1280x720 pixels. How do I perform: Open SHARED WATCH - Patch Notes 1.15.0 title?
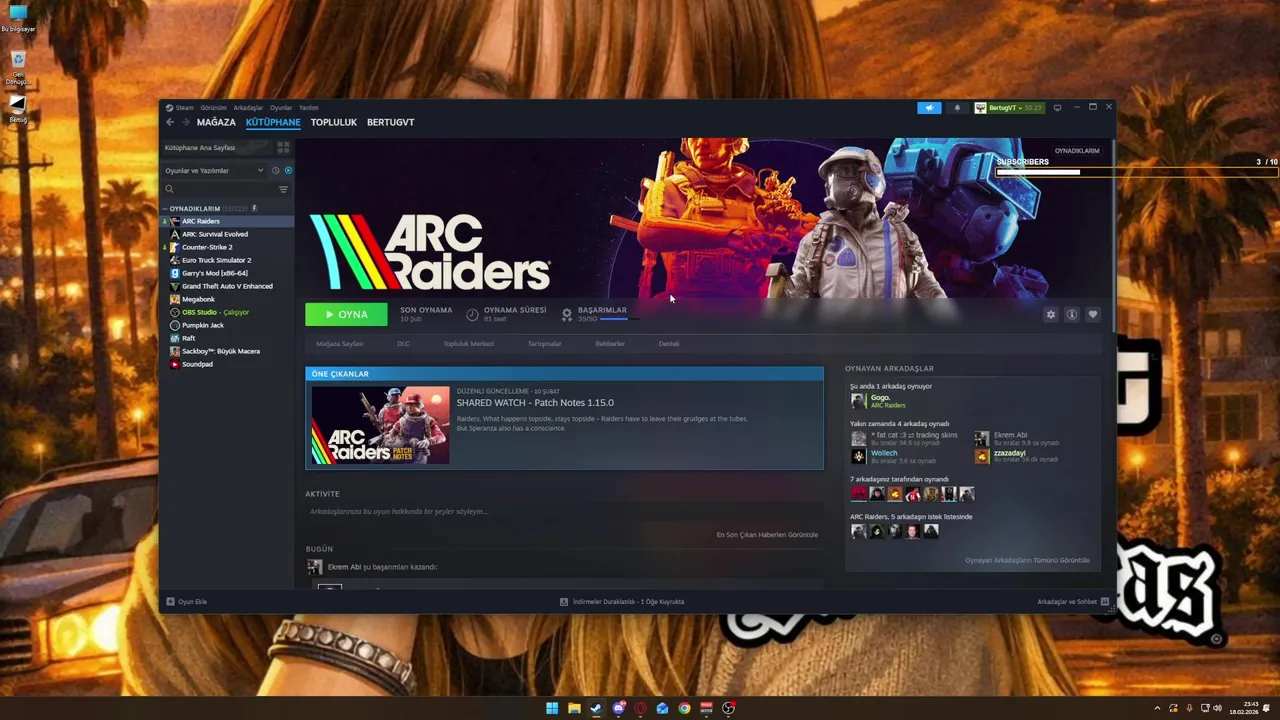[x=535, y=402]
